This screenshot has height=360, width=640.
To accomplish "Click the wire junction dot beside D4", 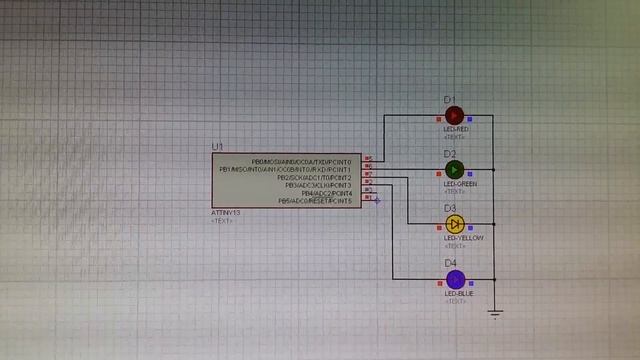I will pyautogui.click(x=494, y=280).
